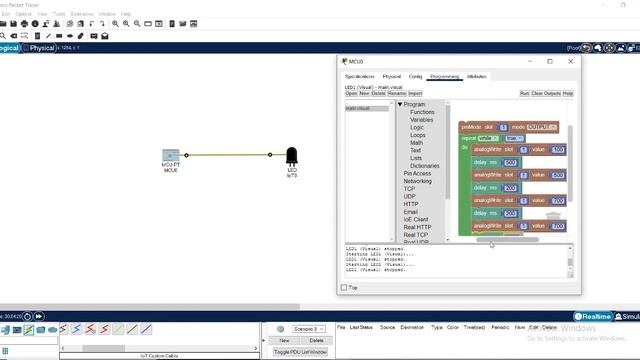The image size is (640, 360).
Task: Click the Run button
Action: (x=524, y=93)
